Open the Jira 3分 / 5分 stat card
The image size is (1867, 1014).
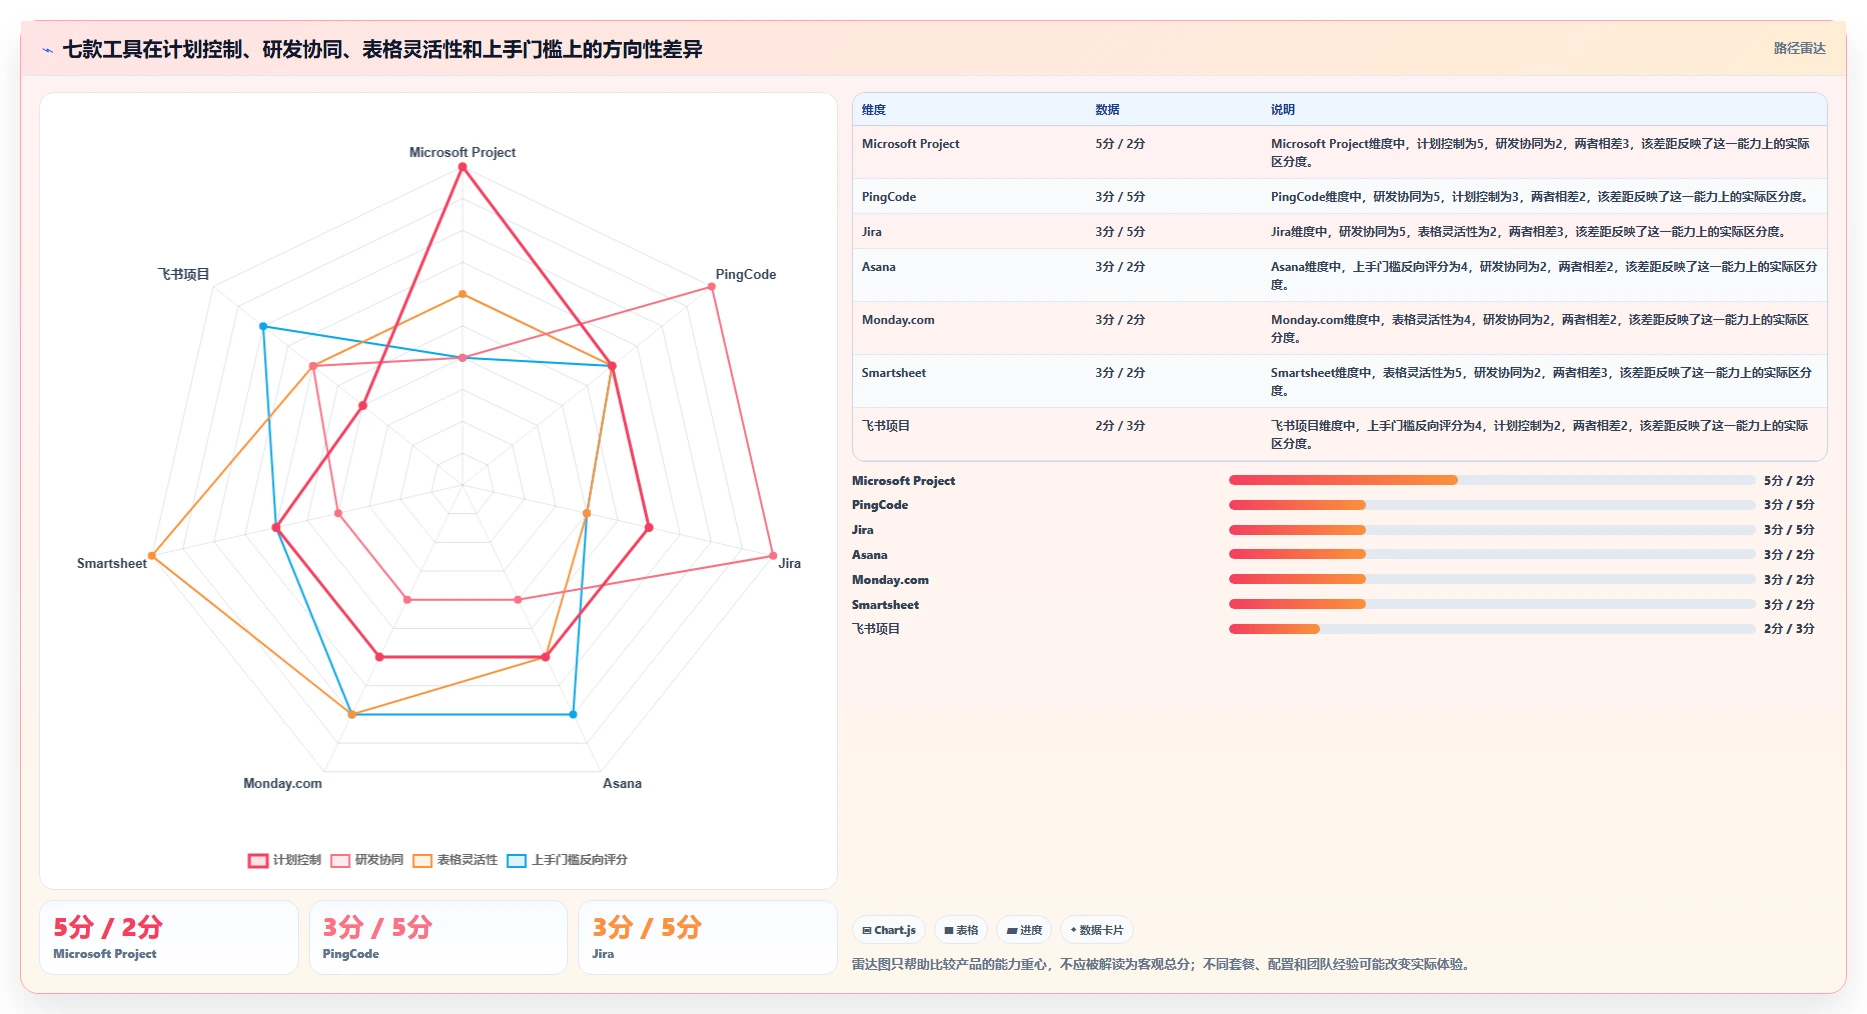tap(708, 937)
